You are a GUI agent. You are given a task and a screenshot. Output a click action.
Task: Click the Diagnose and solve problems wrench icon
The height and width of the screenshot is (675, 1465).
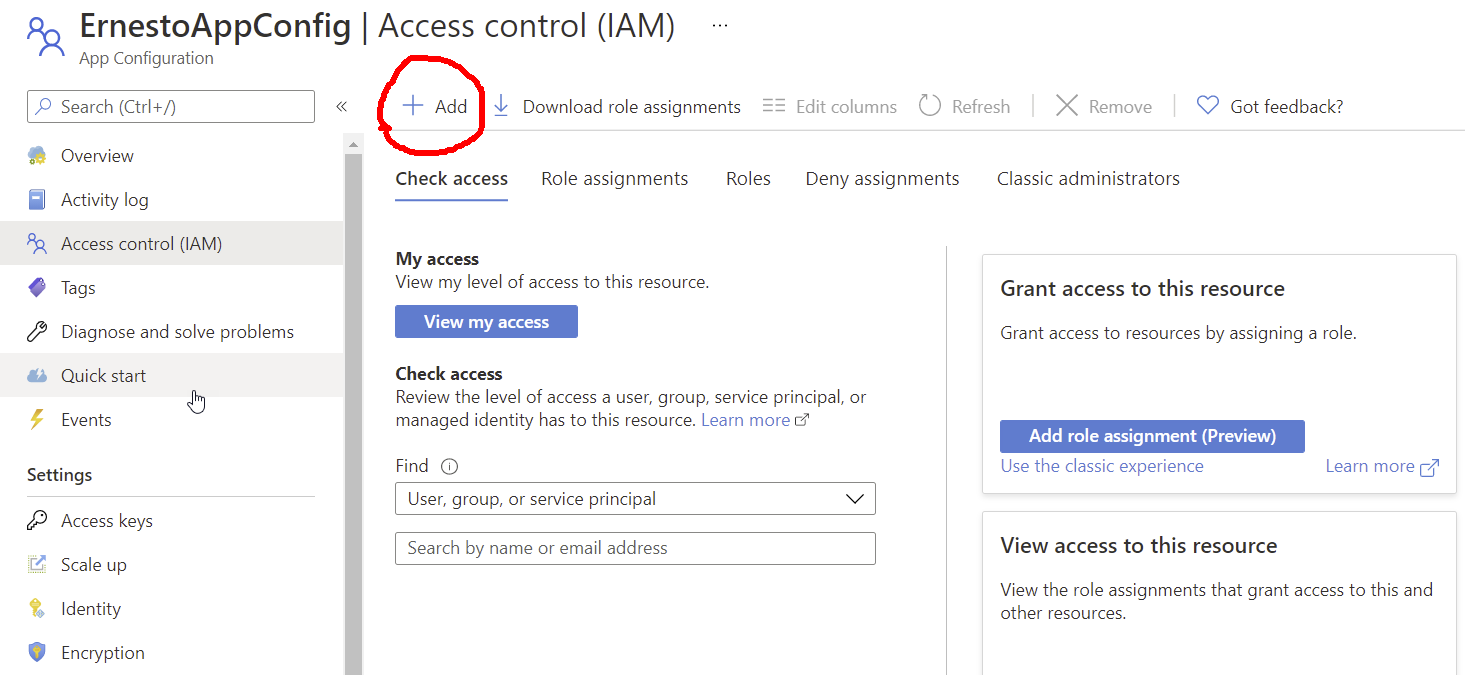click(37, 332)
